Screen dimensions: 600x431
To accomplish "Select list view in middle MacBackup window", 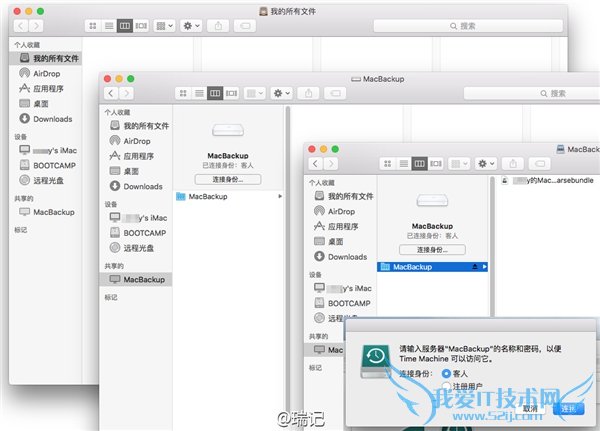I will [x=199, y=93].
